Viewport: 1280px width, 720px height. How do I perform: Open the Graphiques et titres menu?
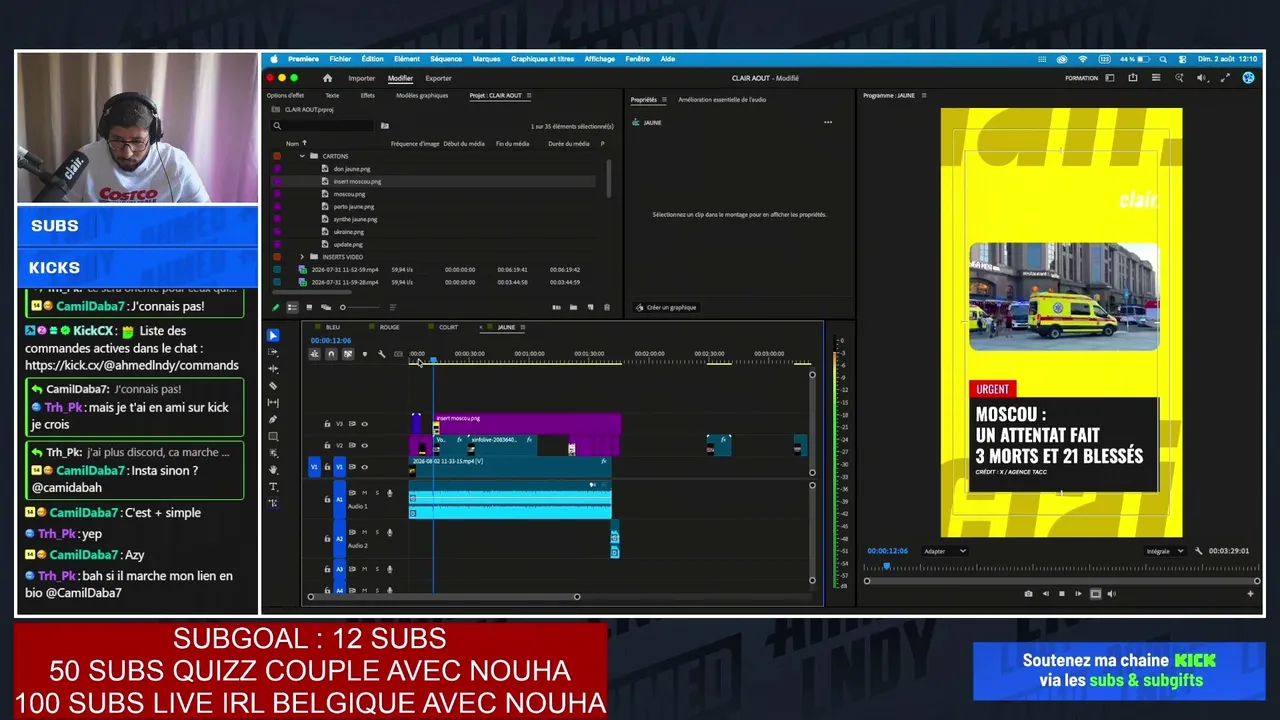point(543,59)
